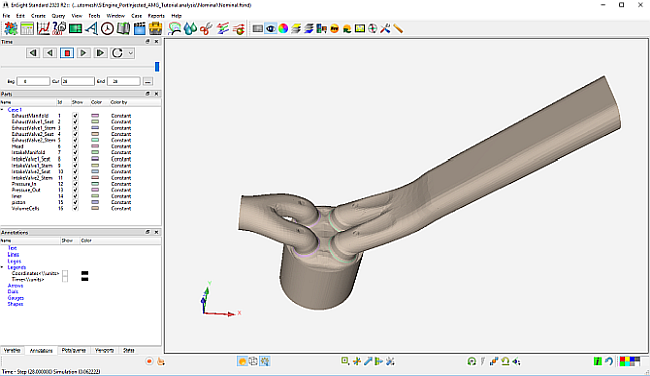Click the Beg time step input field
This screenshot has height=376, width=650.
click(x=33, y=81)
